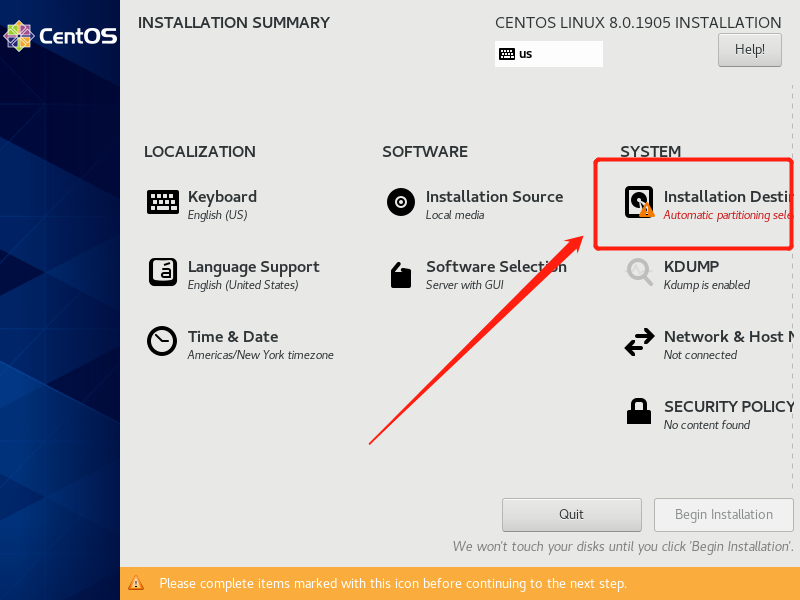This screenshot has height=600, width=800.
Task: Click the Security Policy lock icon
Action: 639,411
